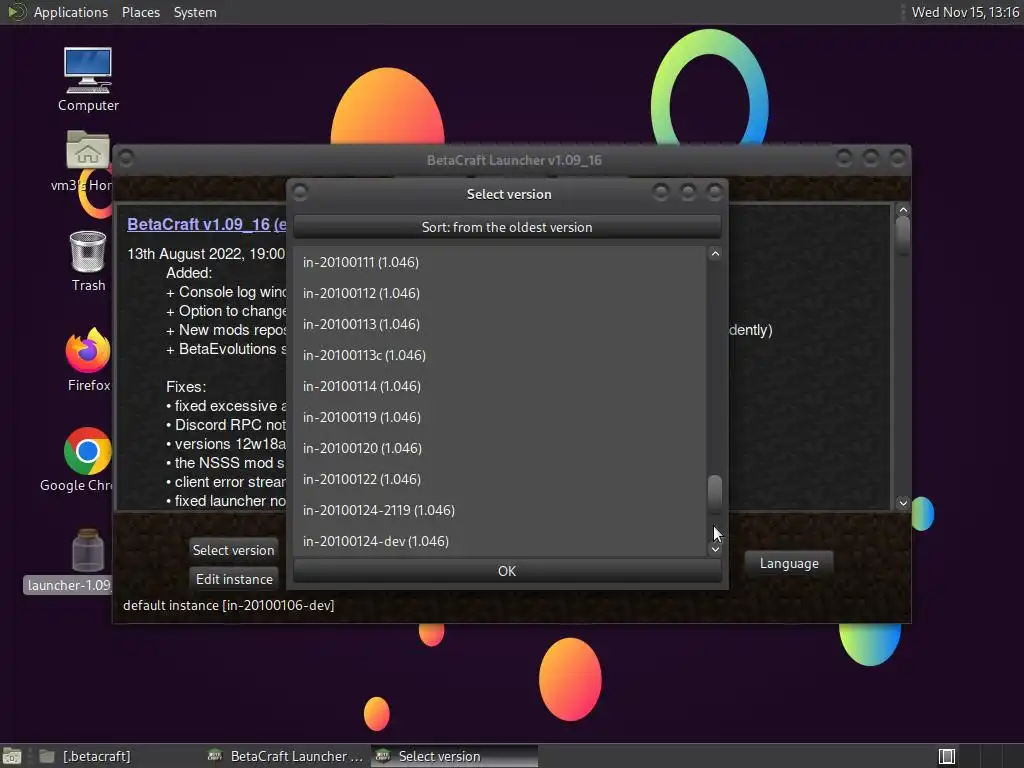1024x768 pixels.
Task: Open the Trash desktop icon
Action: pyautogui.click(x=88, y=261)
